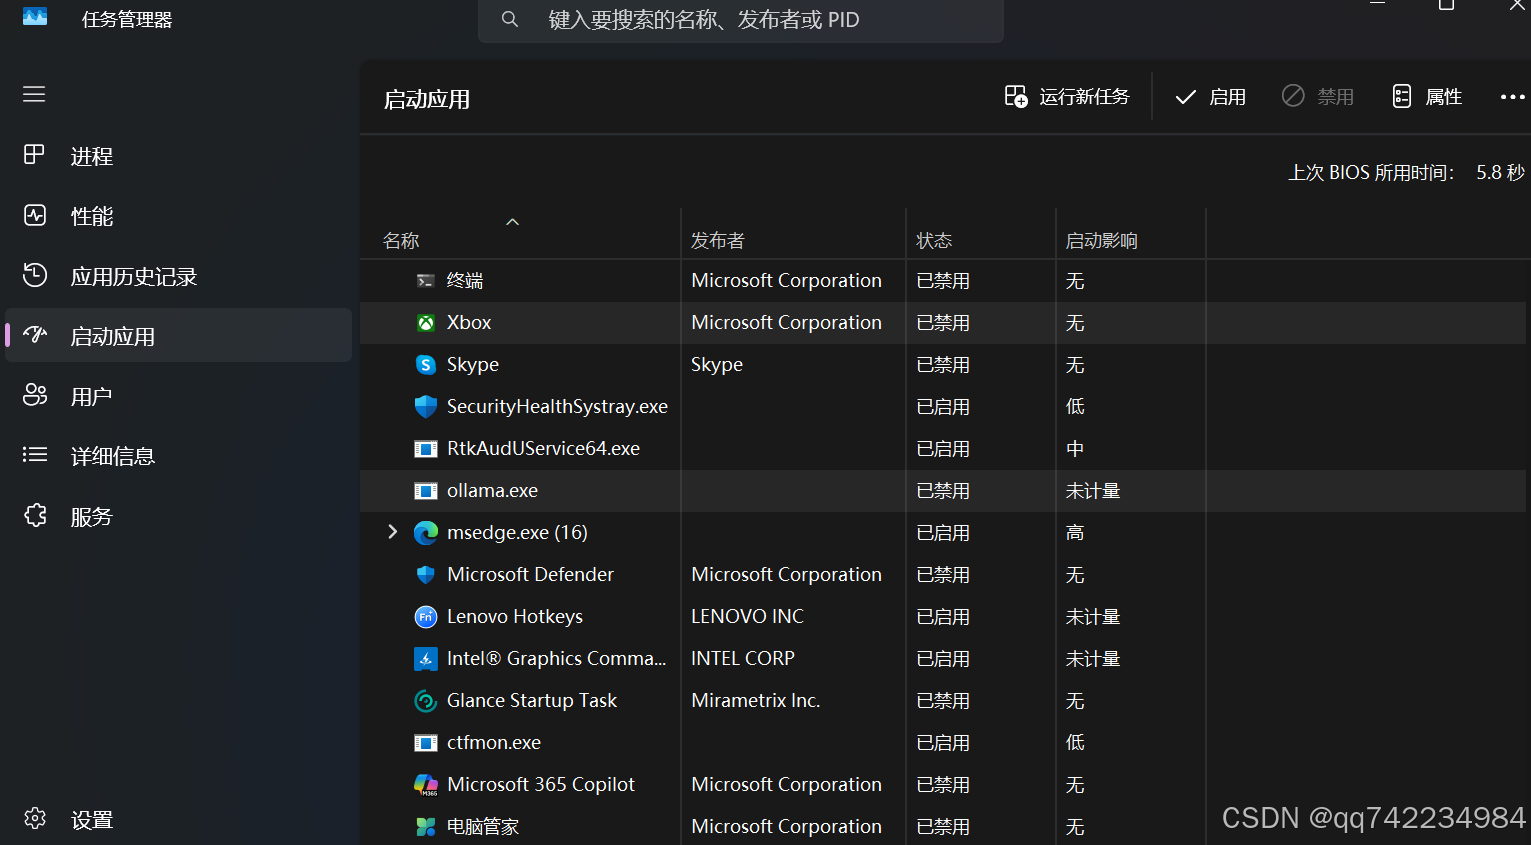The width and height of the screenshot is (1531, 845).
Task: Select the Xbox row name
Action: tap(469, 323)
